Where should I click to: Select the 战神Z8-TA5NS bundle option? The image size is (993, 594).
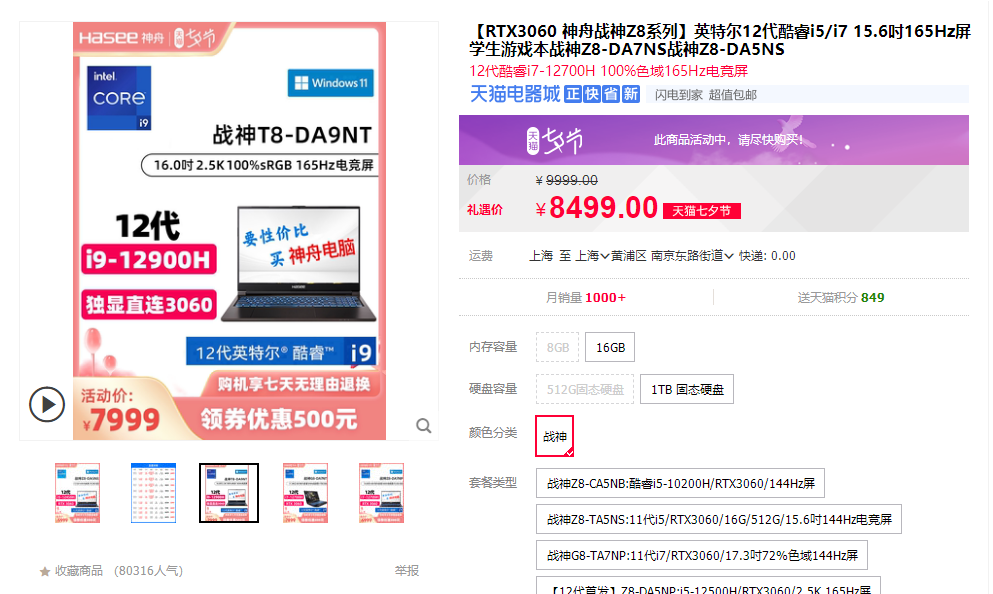pos(719,518)
